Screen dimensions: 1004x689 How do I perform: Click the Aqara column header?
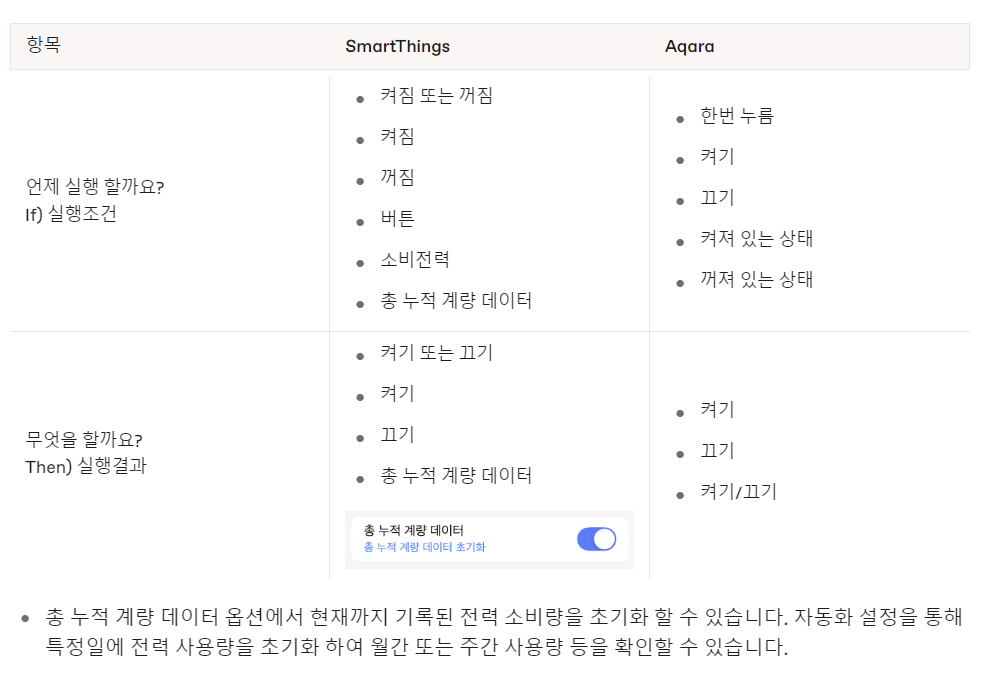coord(689,46)
